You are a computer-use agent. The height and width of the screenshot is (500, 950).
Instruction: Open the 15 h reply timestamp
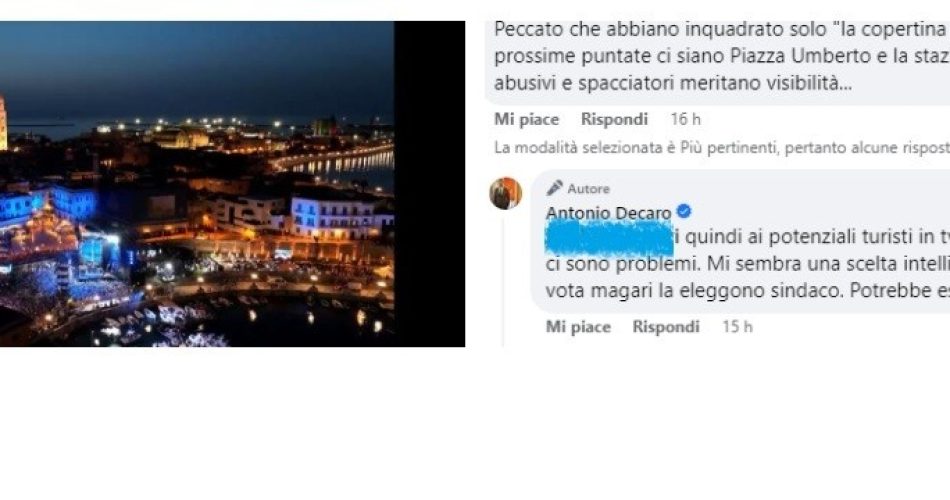click(737, 327)
